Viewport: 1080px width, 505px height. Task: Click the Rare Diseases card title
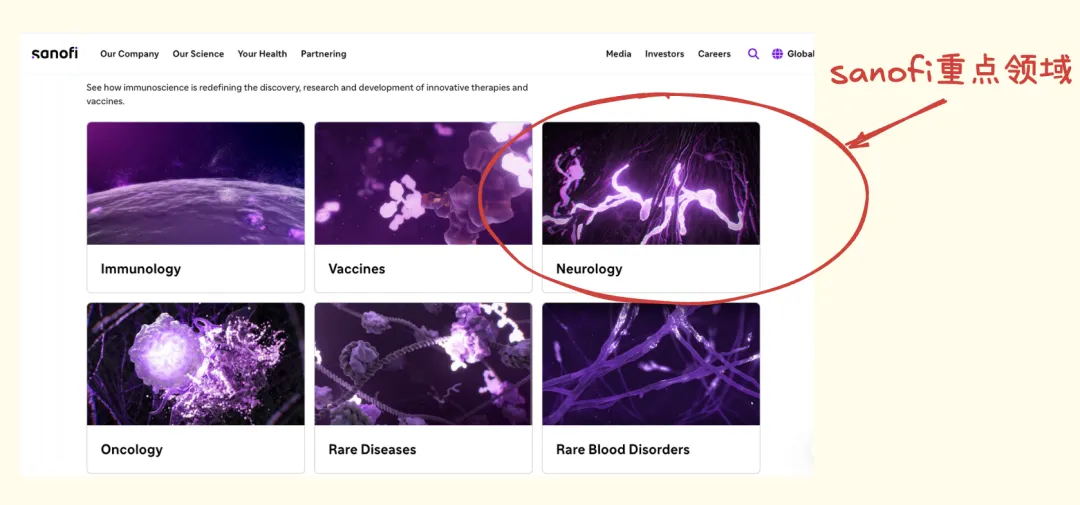point(372,450)
